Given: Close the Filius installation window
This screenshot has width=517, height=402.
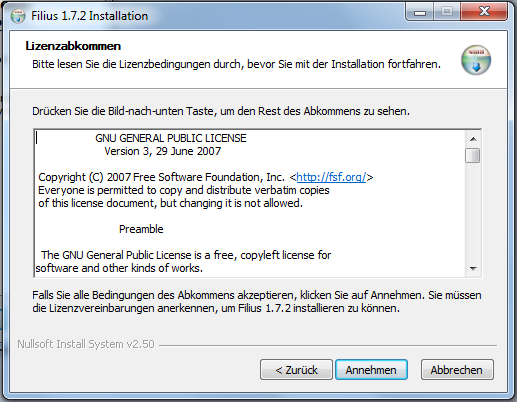Looking at the screenshot, I should tap(484, 12).
